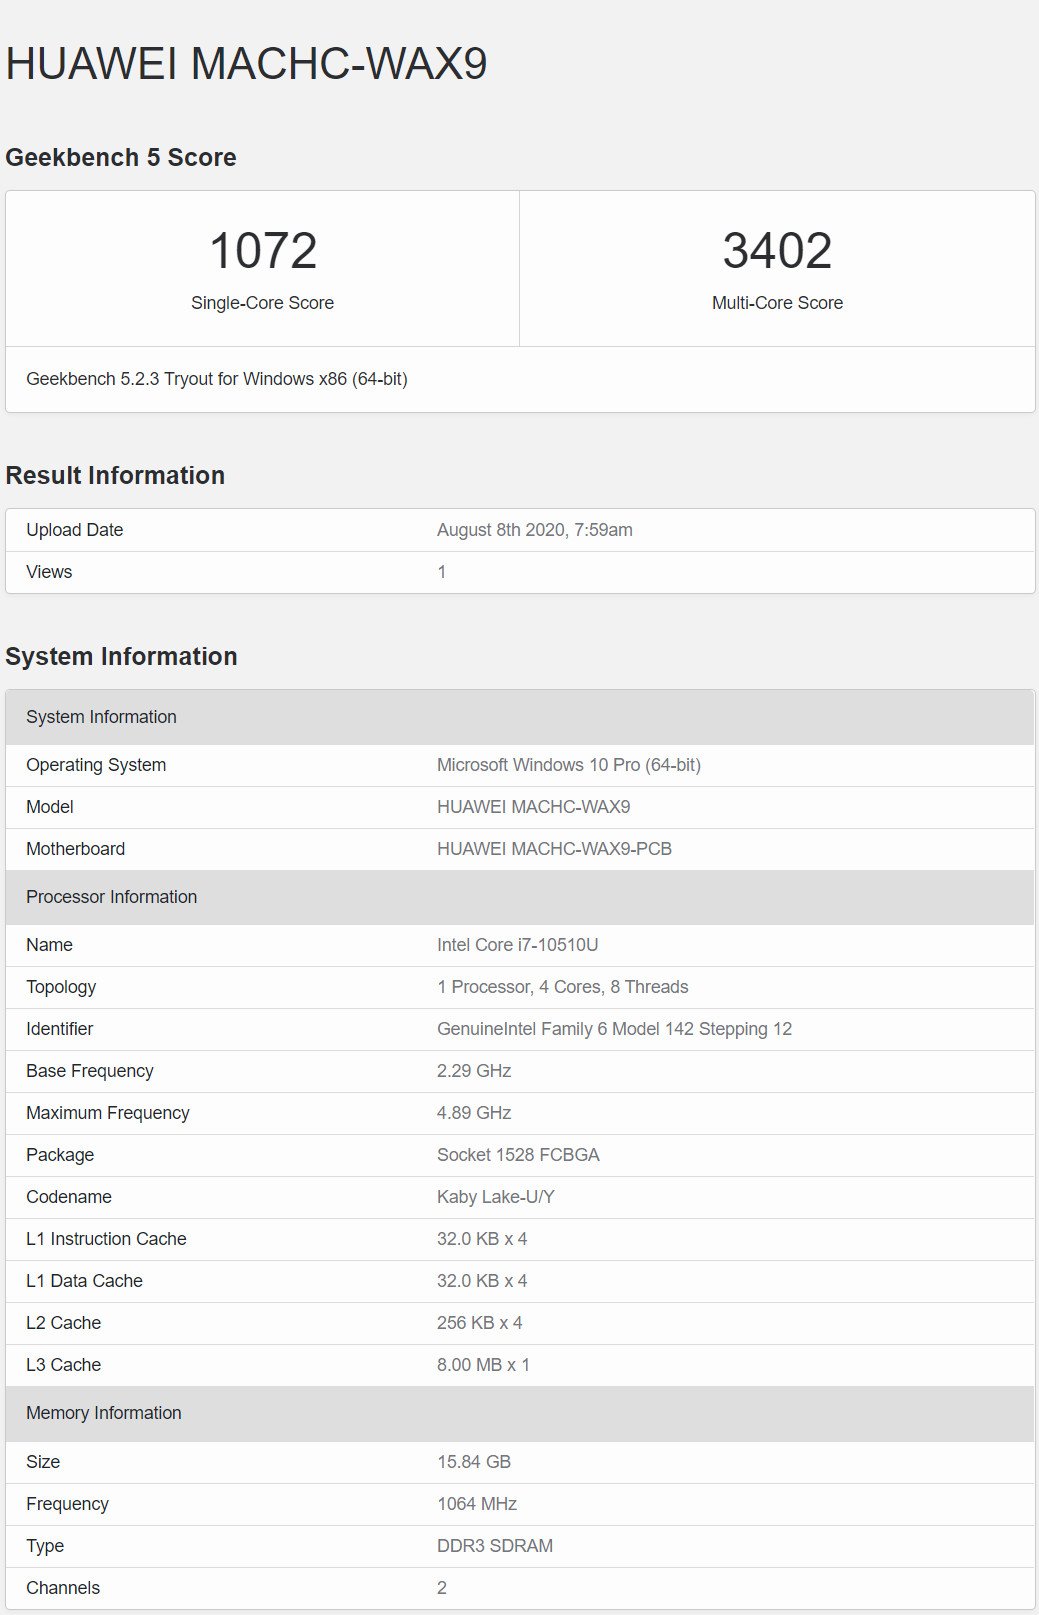Select the 256 KB x 4 L2 value
This screenshot has height=1615, width=1039.
click(x=480, y=1323)
